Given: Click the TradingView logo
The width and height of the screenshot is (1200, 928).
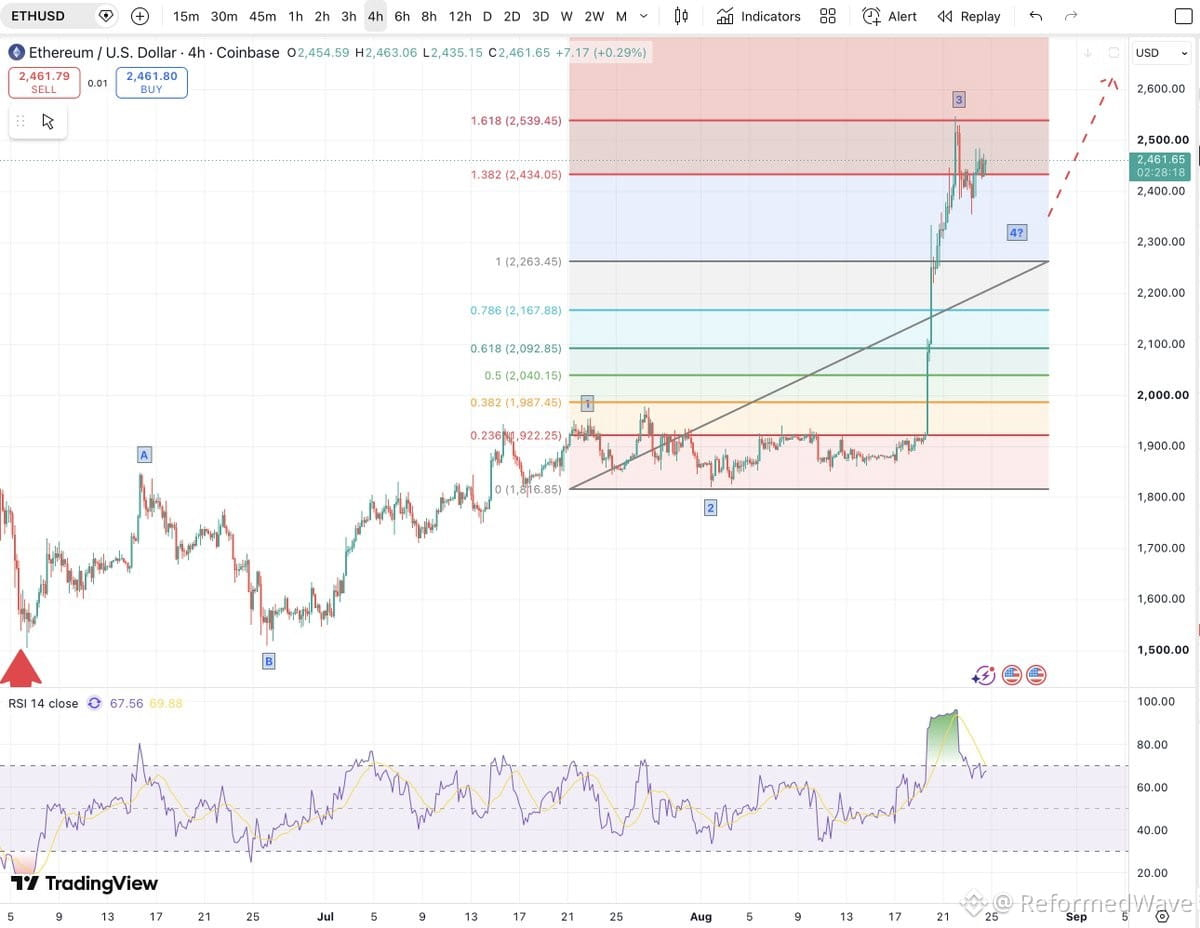Looking at the screenshot, I should 84,883.
